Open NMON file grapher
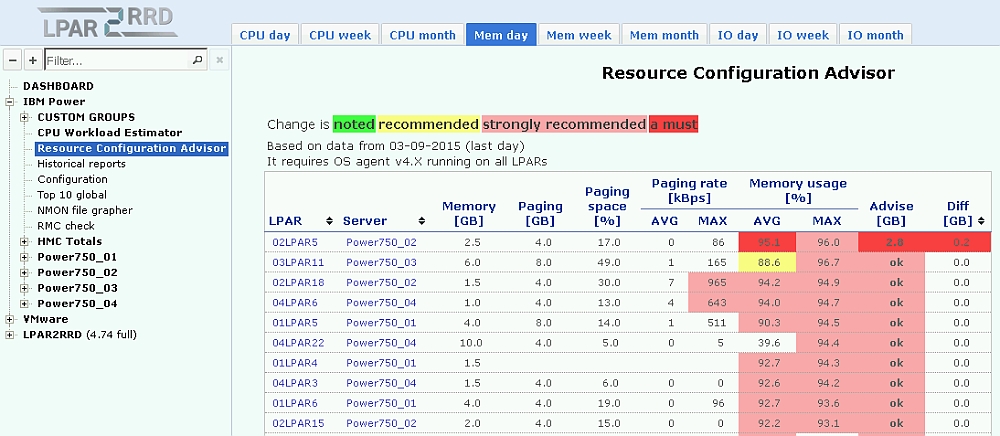This screenshot has height=436, width=1000. click(85, 210)
